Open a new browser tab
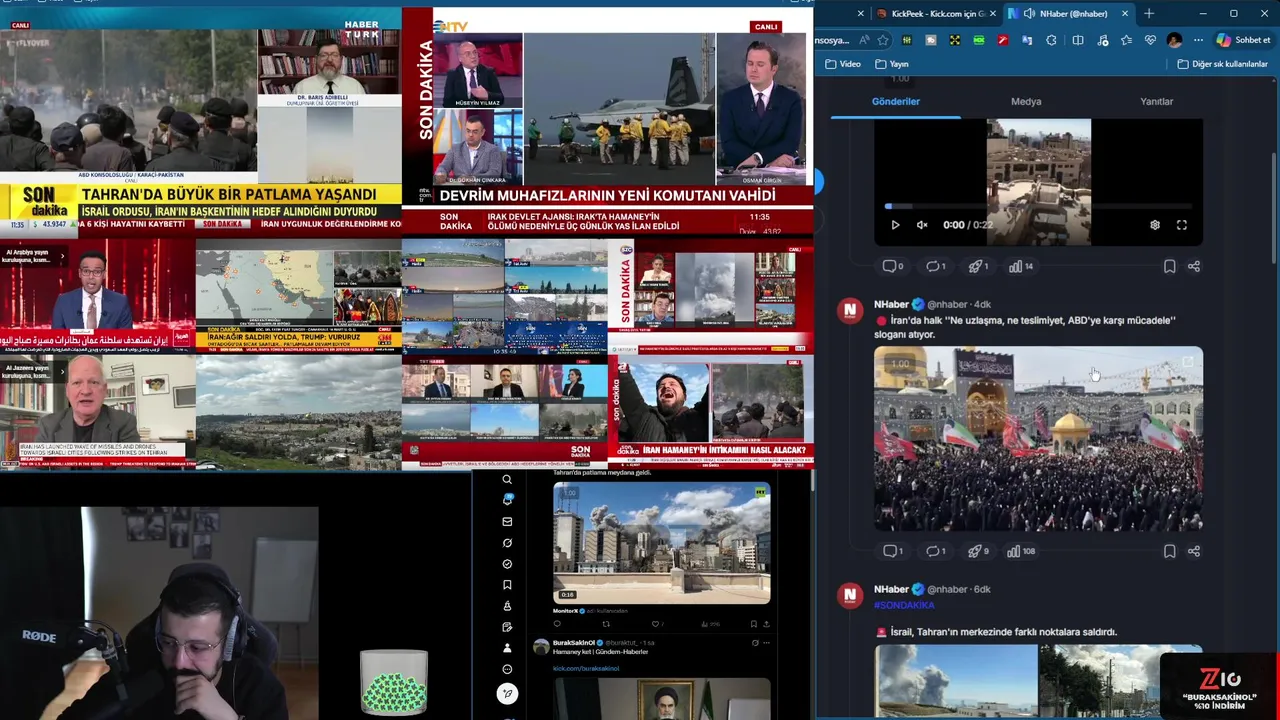This screenshot has width=1280, height=720. [1148, 14]
